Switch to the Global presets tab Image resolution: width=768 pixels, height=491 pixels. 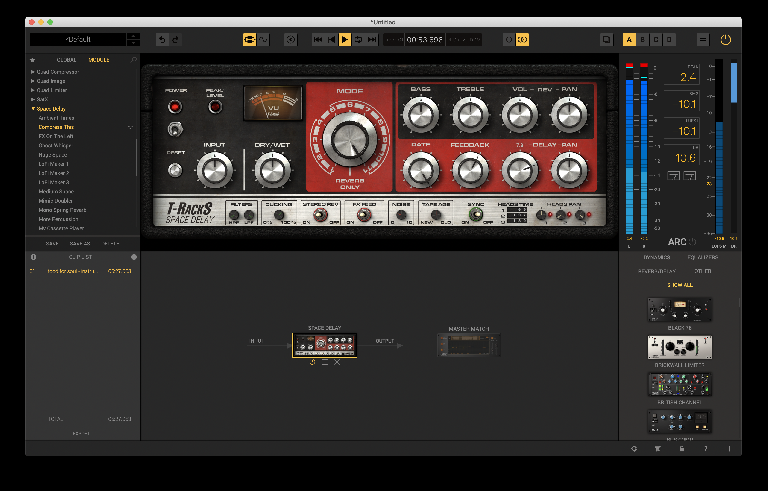[x=66, y=60]
